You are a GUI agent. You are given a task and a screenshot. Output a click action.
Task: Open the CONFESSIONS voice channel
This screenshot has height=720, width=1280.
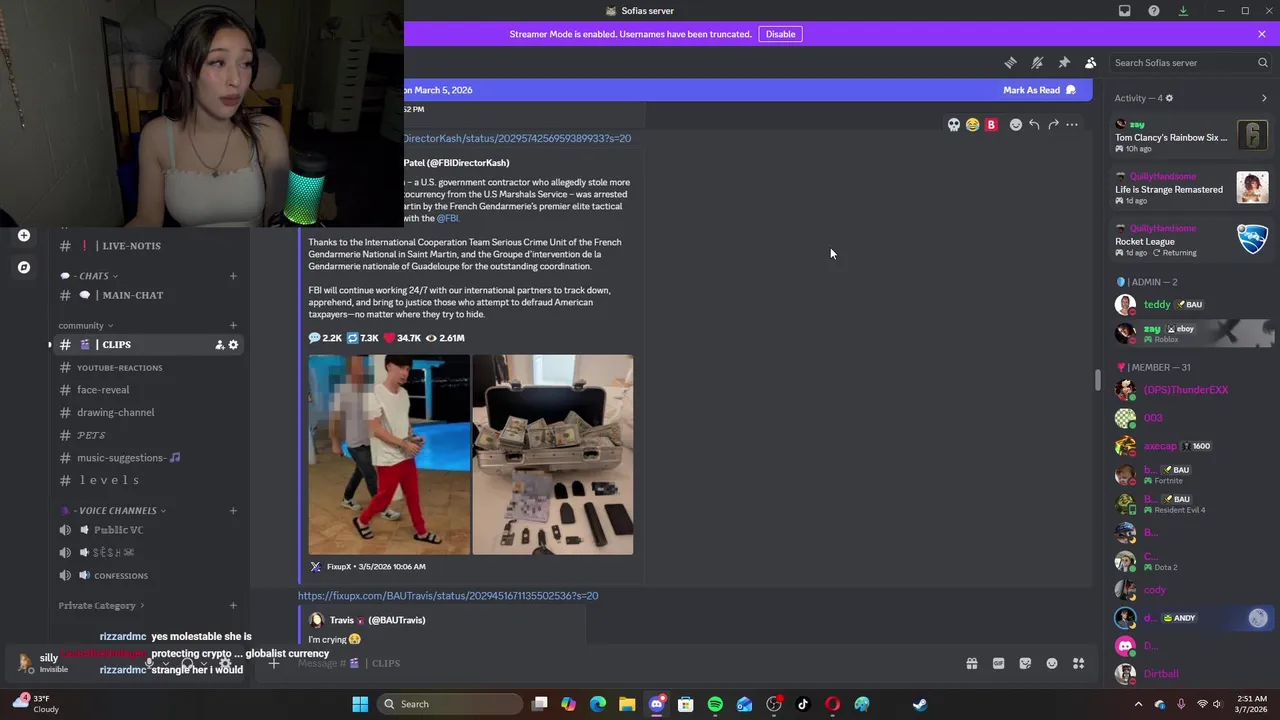click(150, 576)
